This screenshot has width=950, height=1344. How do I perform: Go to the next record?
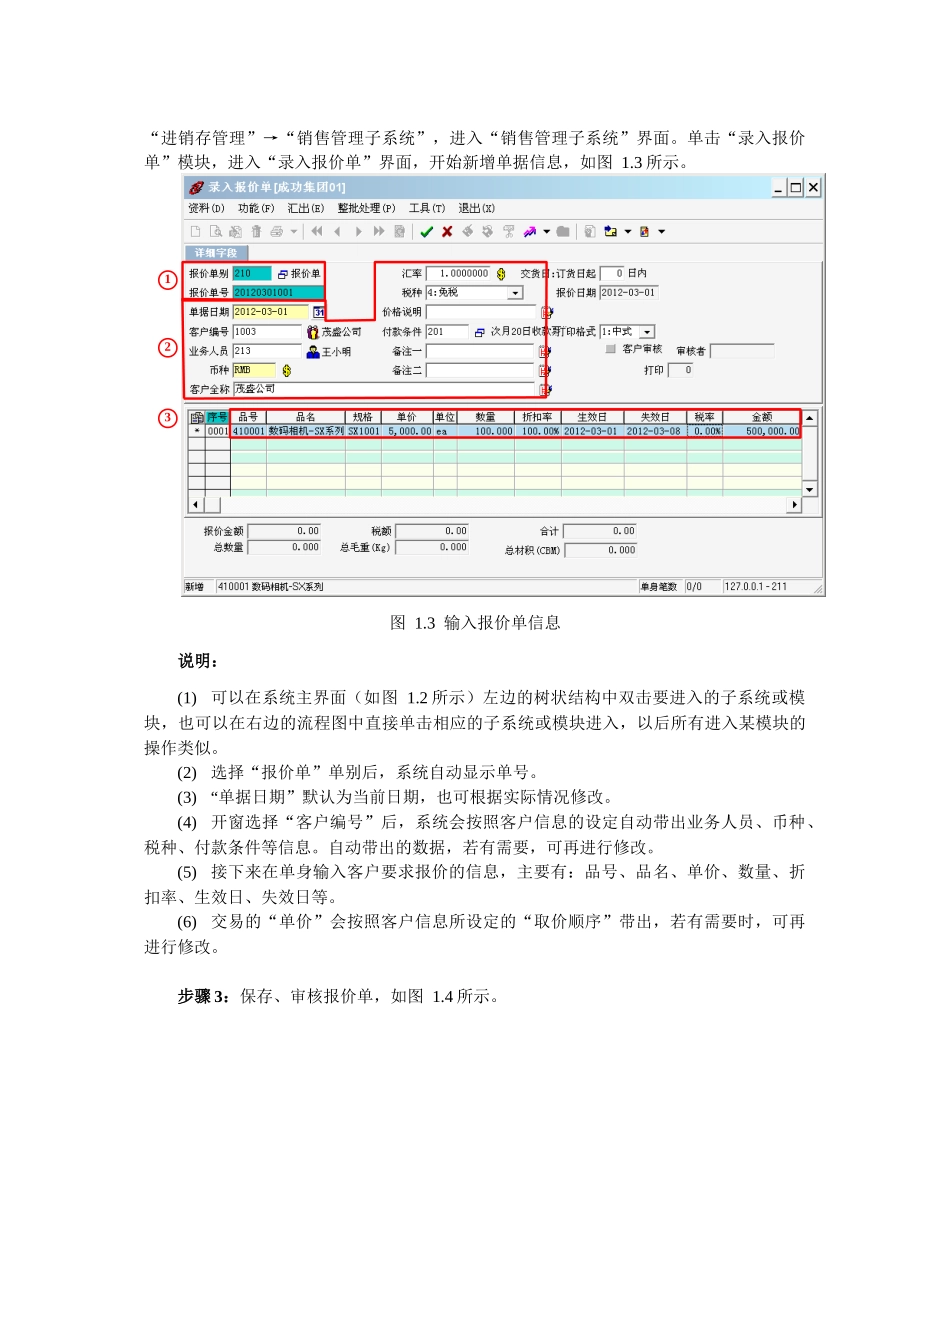[358, 231]
